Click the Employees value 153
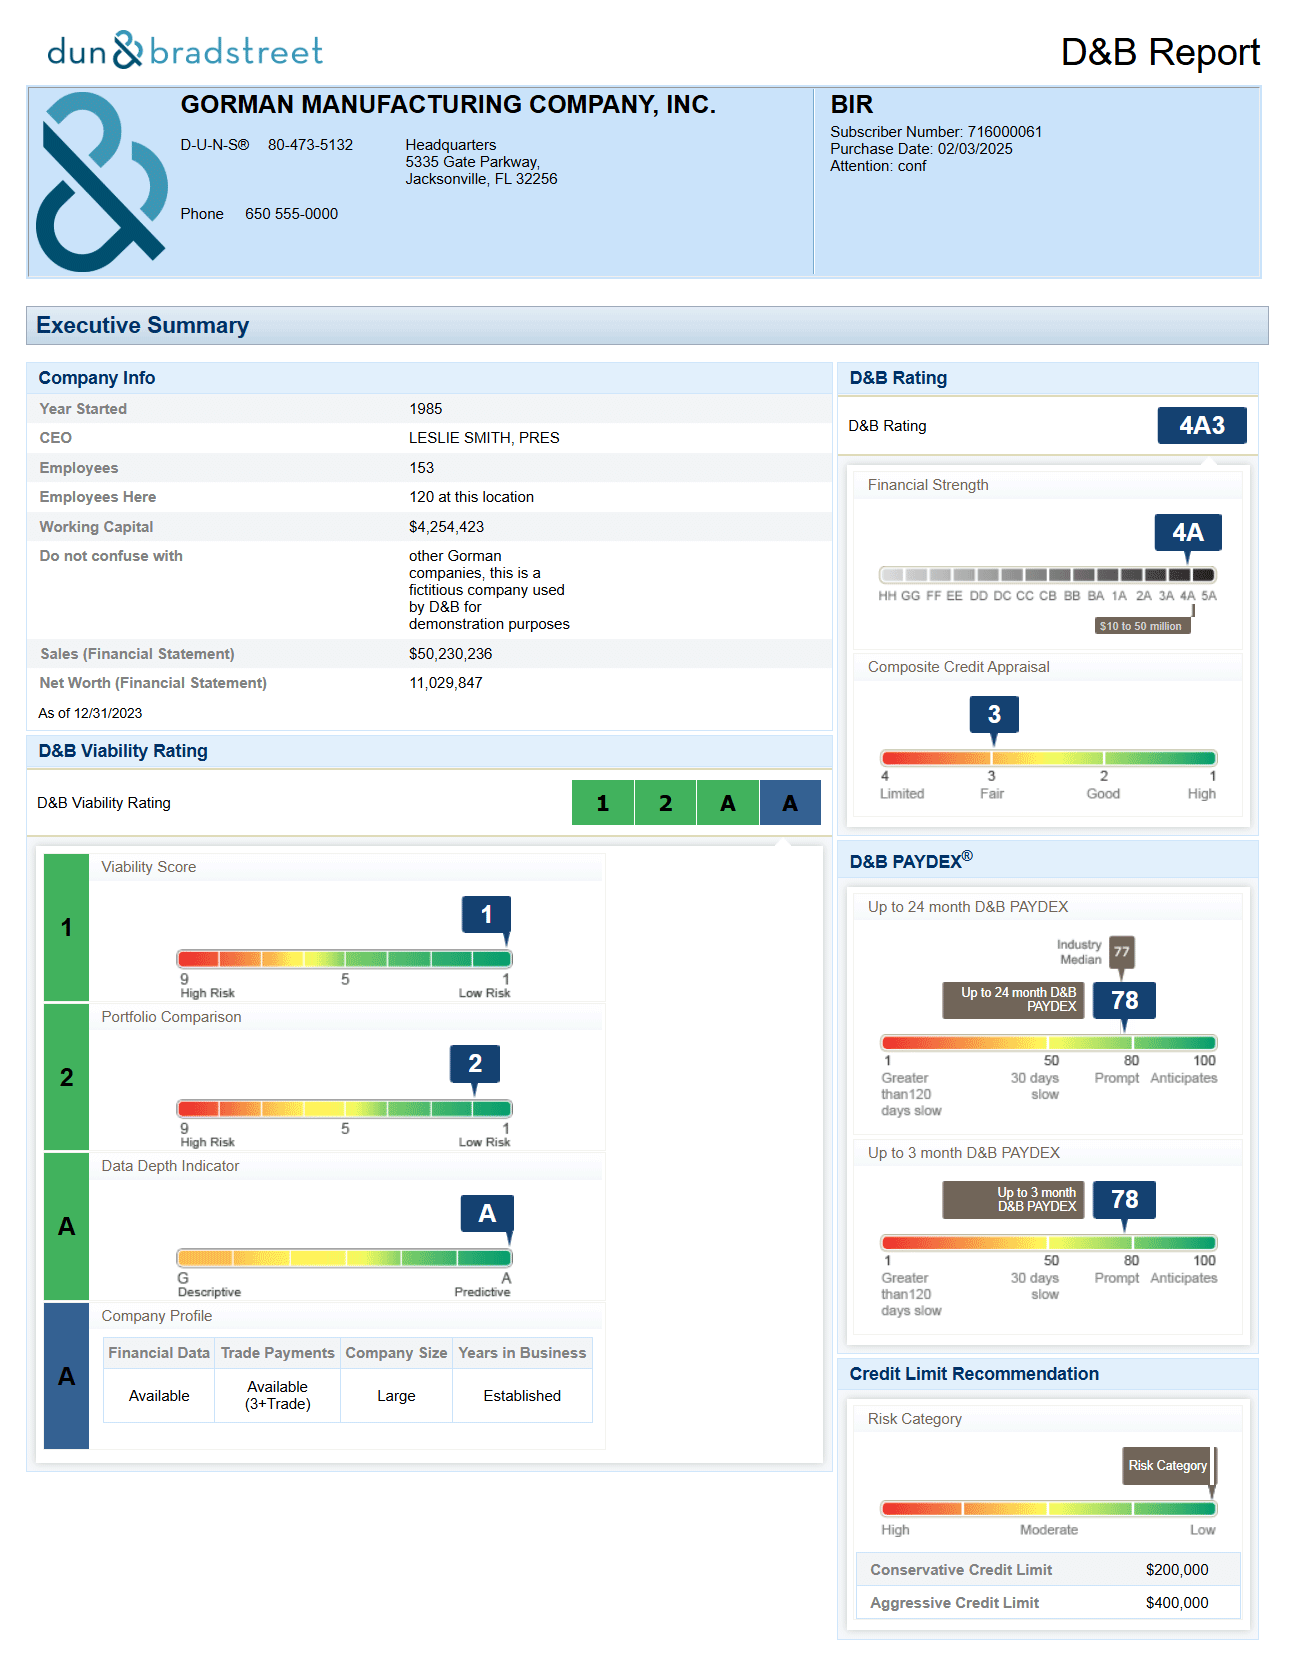1290x1670 pixels. click(x=421, y=468)
